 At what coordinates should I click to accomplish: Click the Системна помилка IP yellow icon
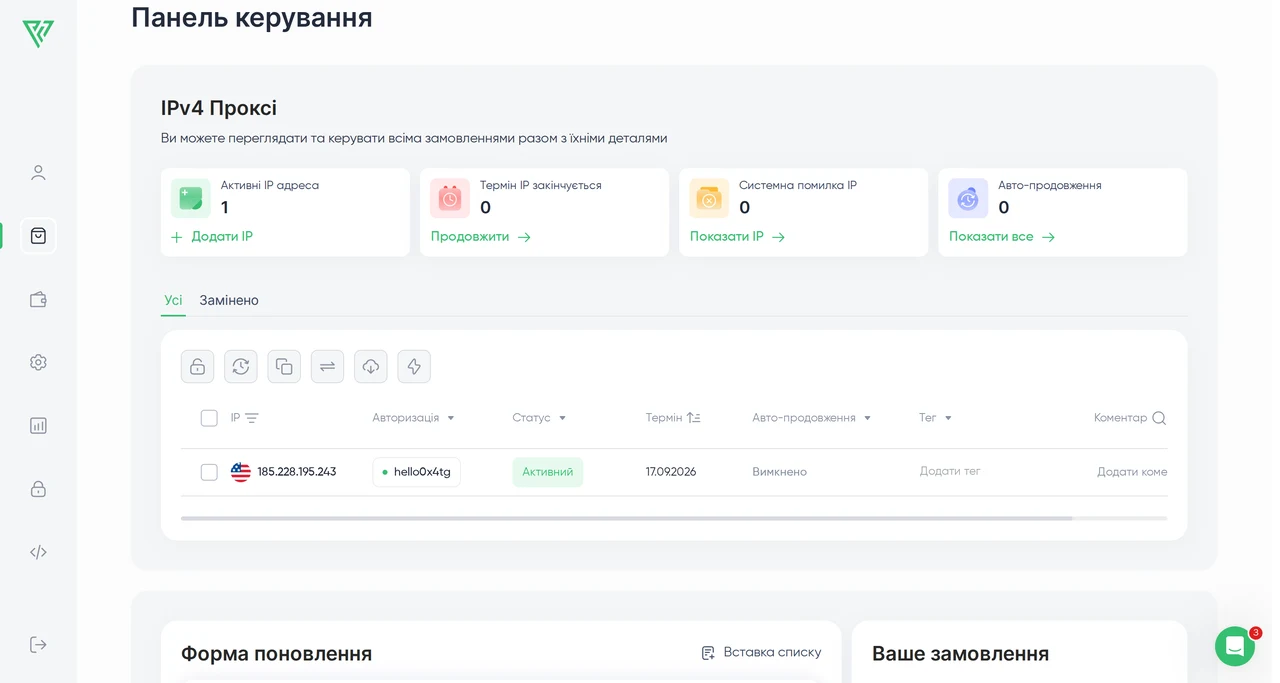(x=709, y=198)
